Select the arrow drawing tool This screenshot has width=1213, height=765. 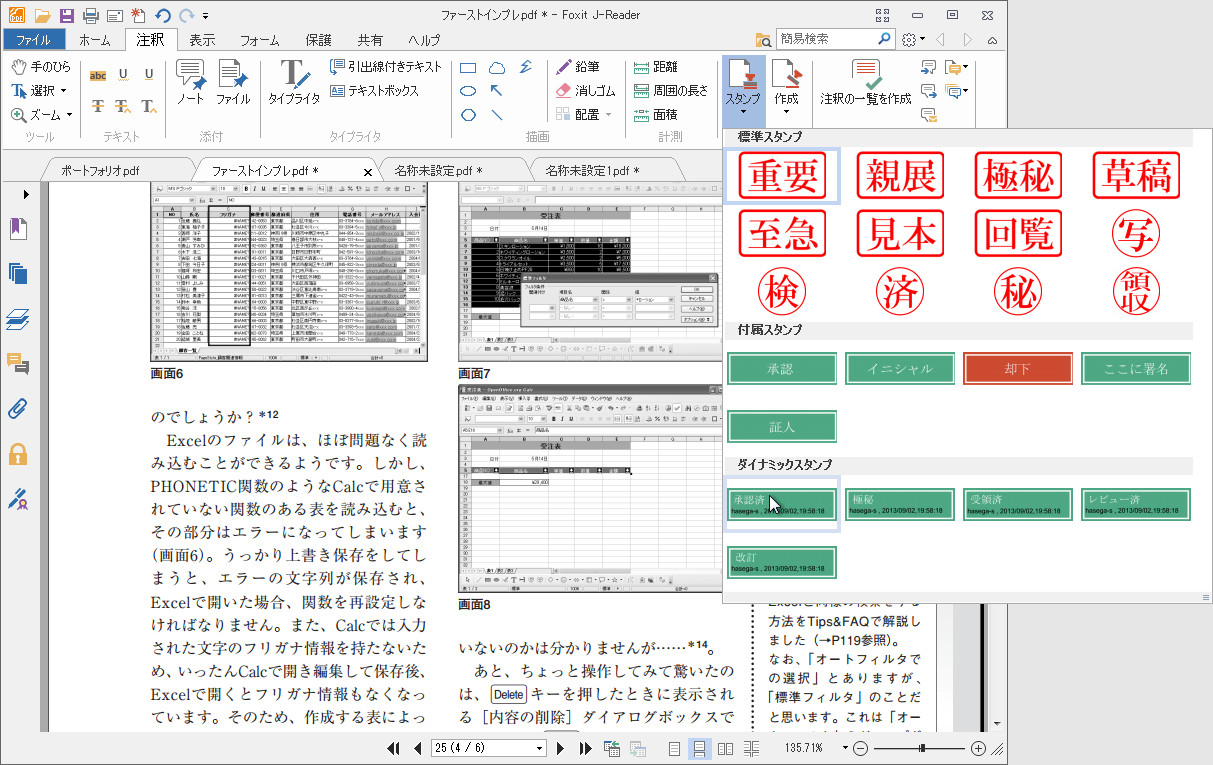coord(497,91)
